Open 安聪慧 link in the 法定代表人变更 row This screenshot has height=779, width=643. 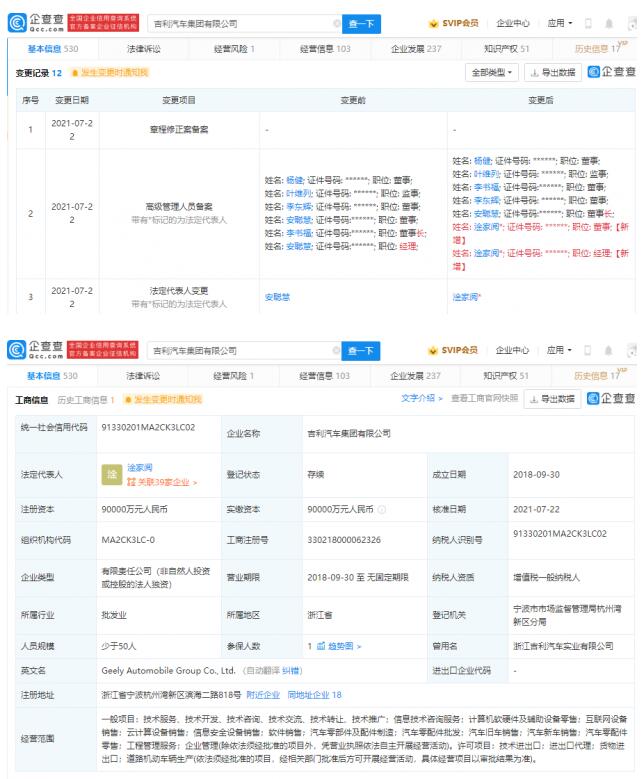tap(277, 297)
